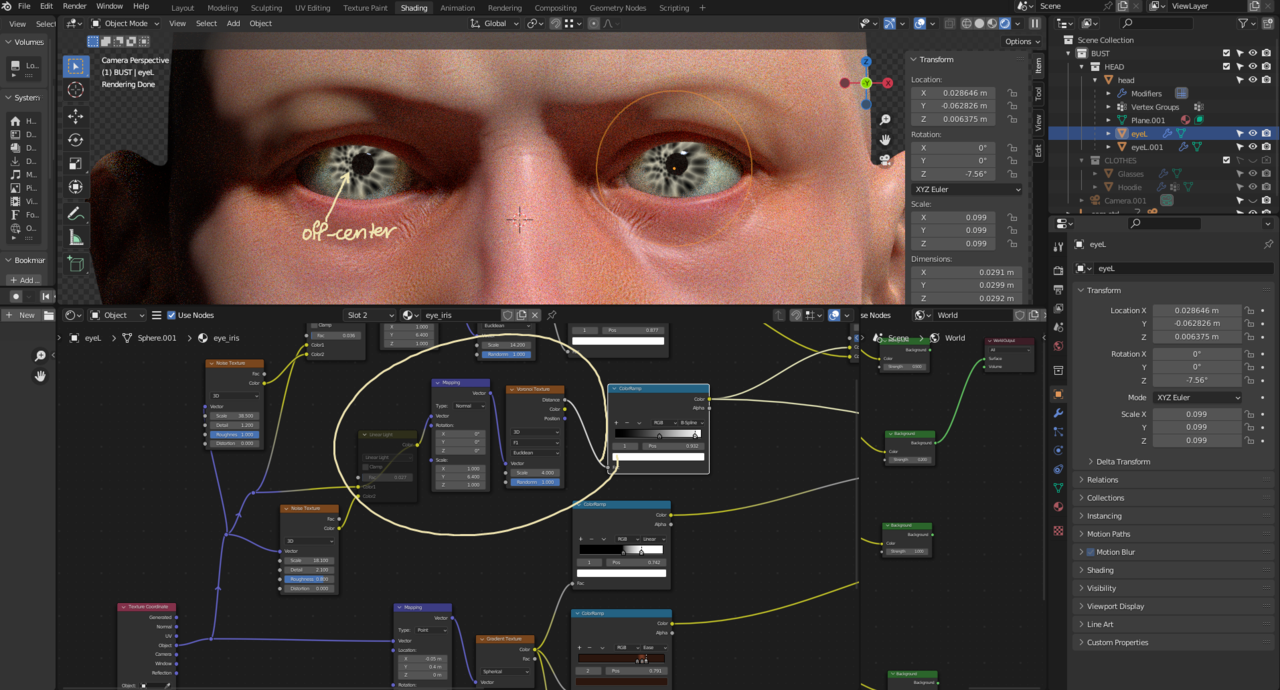The image size is (1280, 690).
Task: Expand the Viewport Display panel
Action: (x=1115, y=606)
